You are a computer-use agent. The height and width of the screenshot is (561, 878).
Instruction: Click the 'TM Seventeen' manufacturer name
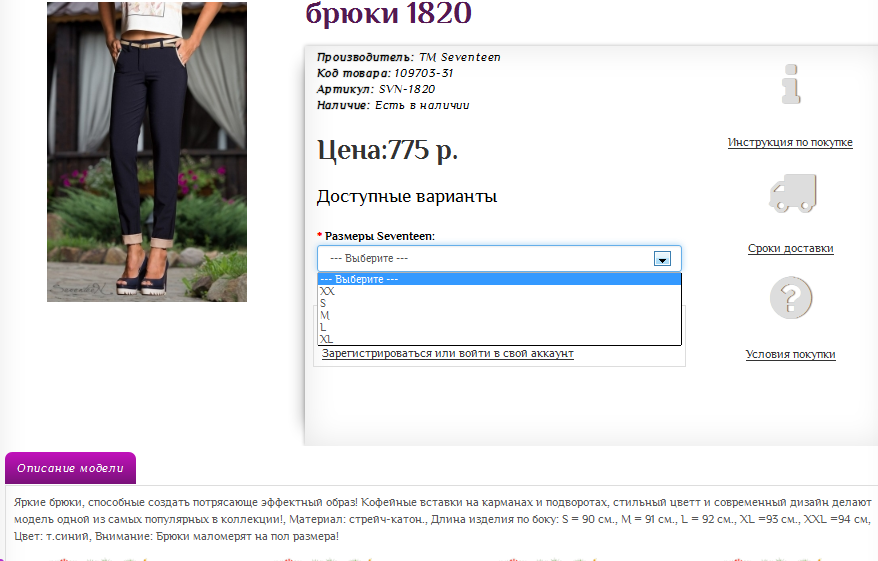click(x=460, y=57)
